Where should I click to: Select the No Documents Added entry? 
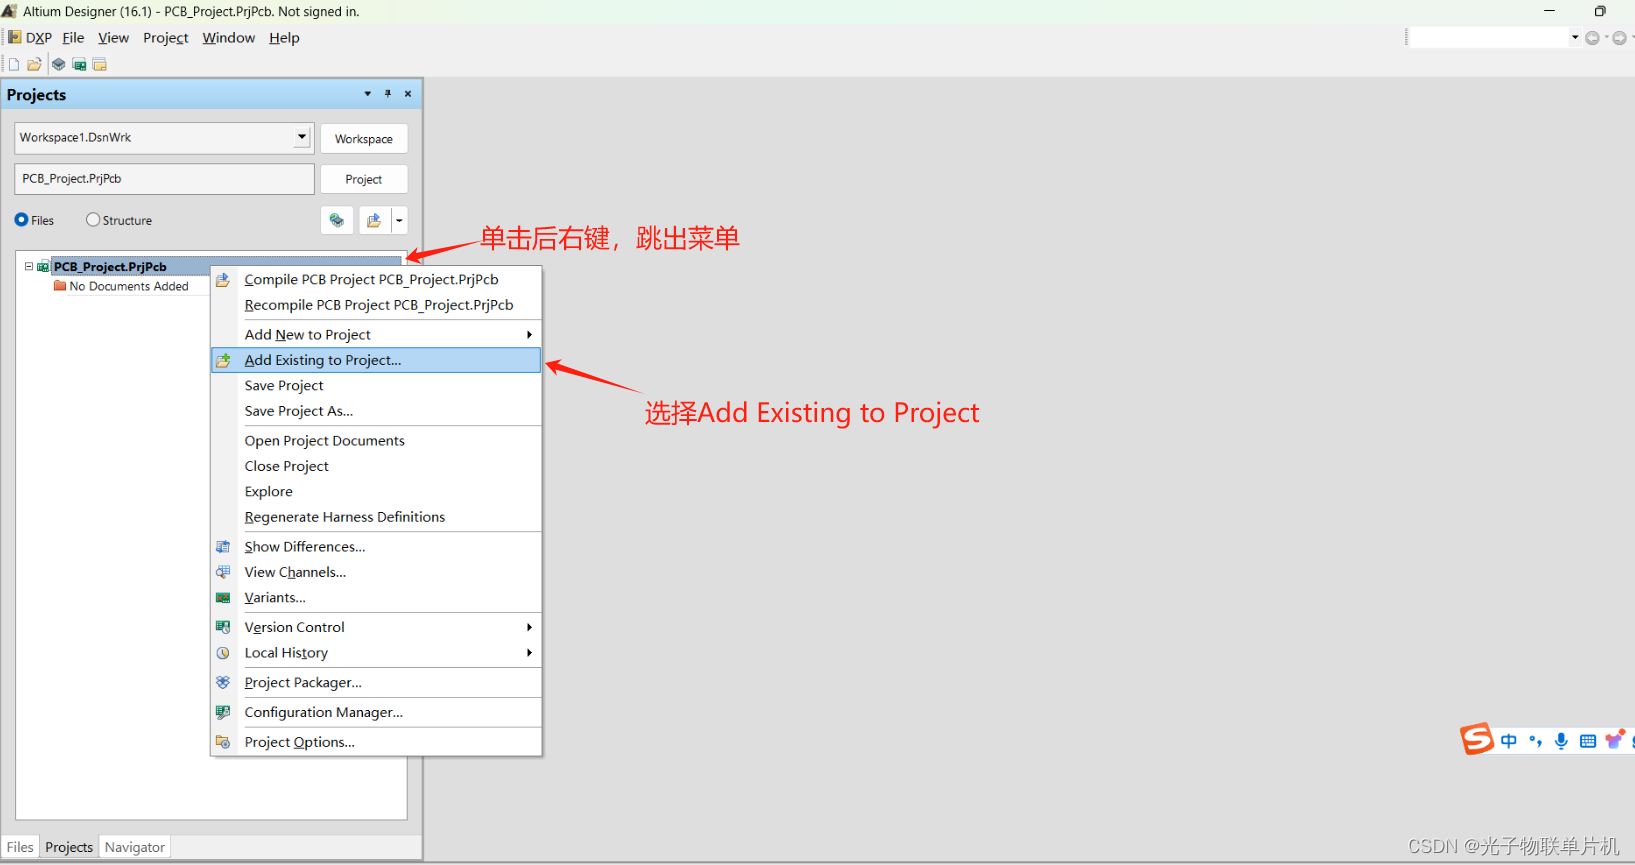129,286
